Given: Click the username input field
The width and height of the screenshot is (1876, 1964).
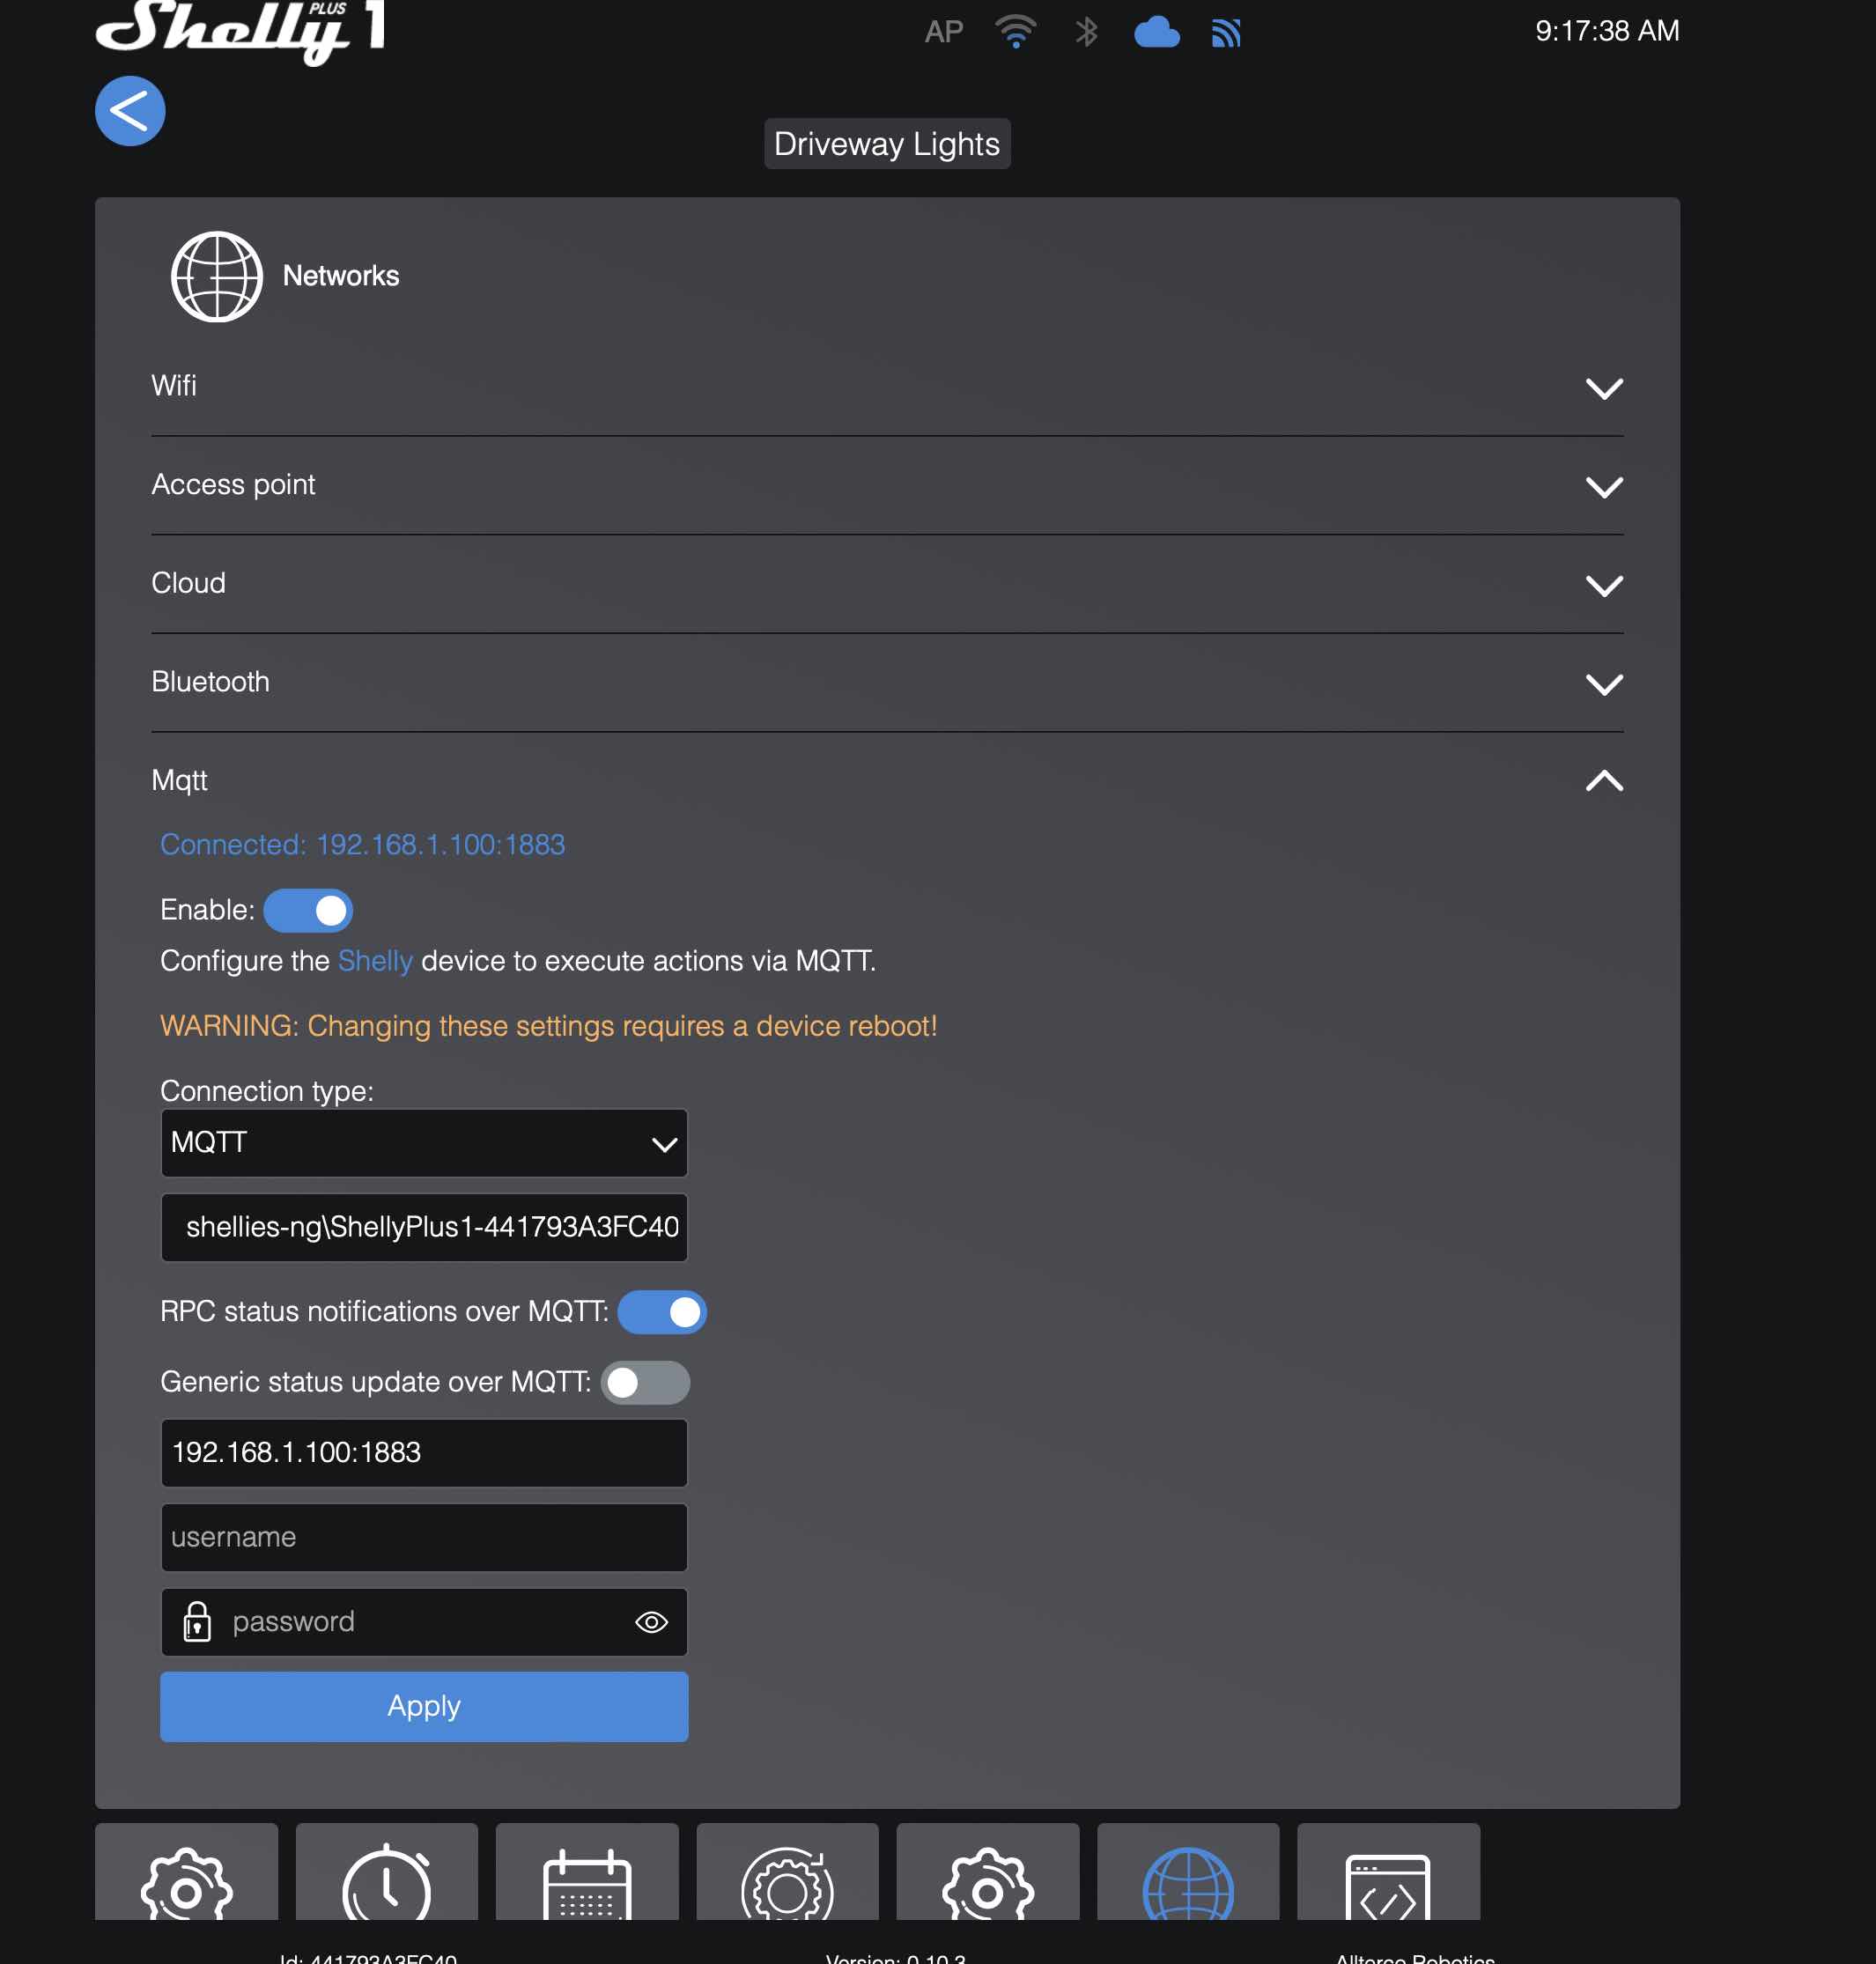Looking at the screenshot, I should (x=424, y=1537).
